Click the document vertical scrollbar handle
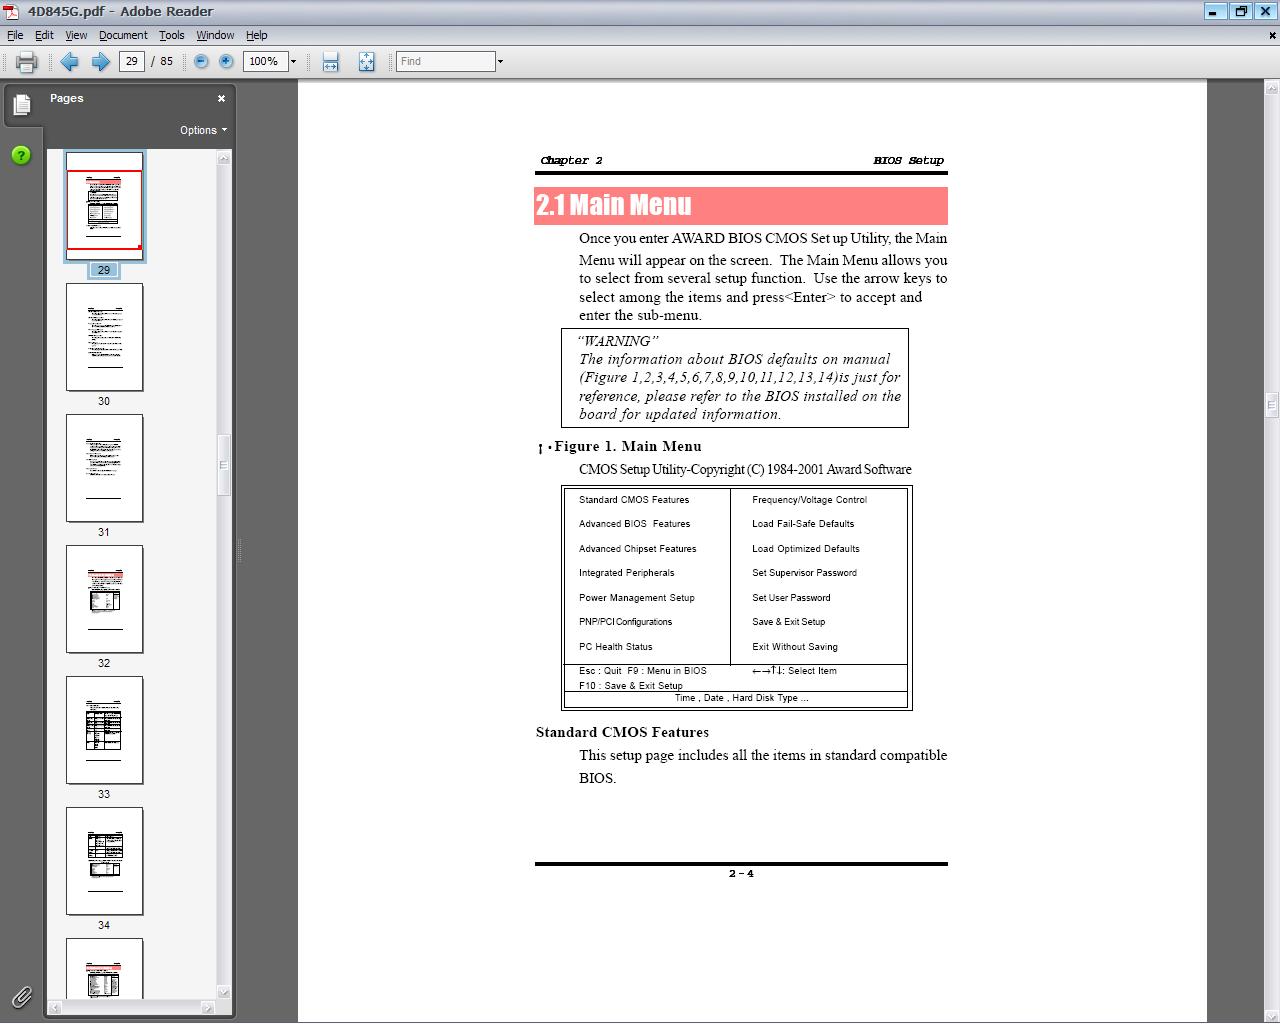This screenshot has width=1280, height=1024. coord(1271,404)
